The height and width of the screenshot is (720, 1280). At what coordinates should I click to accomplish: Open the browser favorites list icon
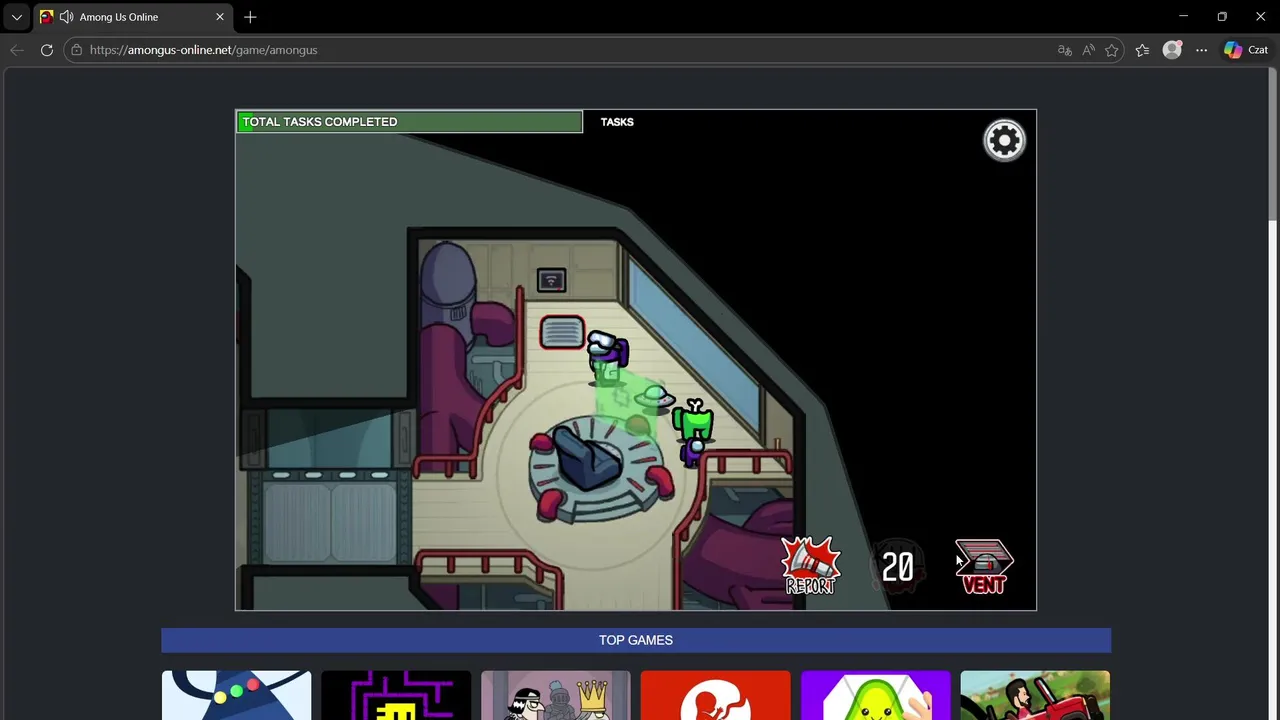(x=1142, y=50)
